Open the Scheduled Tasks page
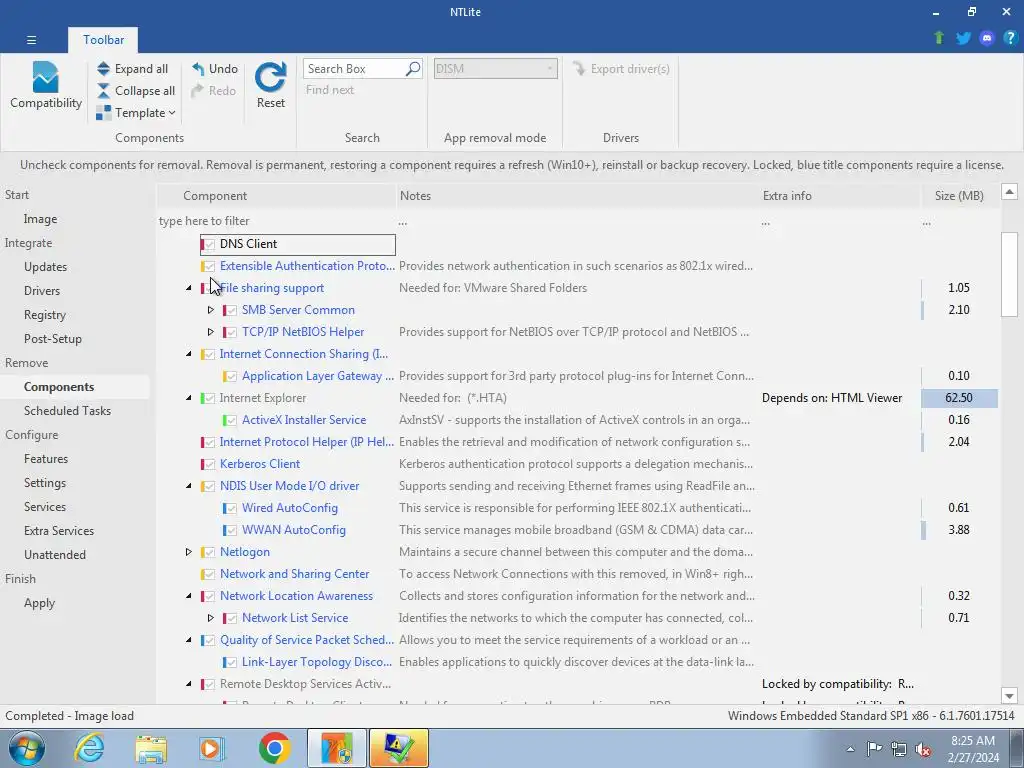The height and width of the screenshot is (768, 1024). pos(67,411)
